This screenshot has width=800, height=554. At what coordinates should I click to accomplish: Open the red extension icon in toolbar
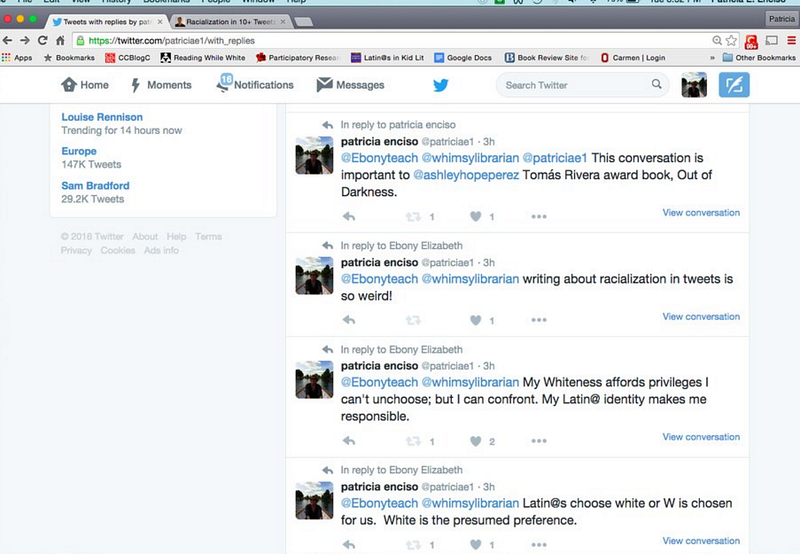pos(751,41)
